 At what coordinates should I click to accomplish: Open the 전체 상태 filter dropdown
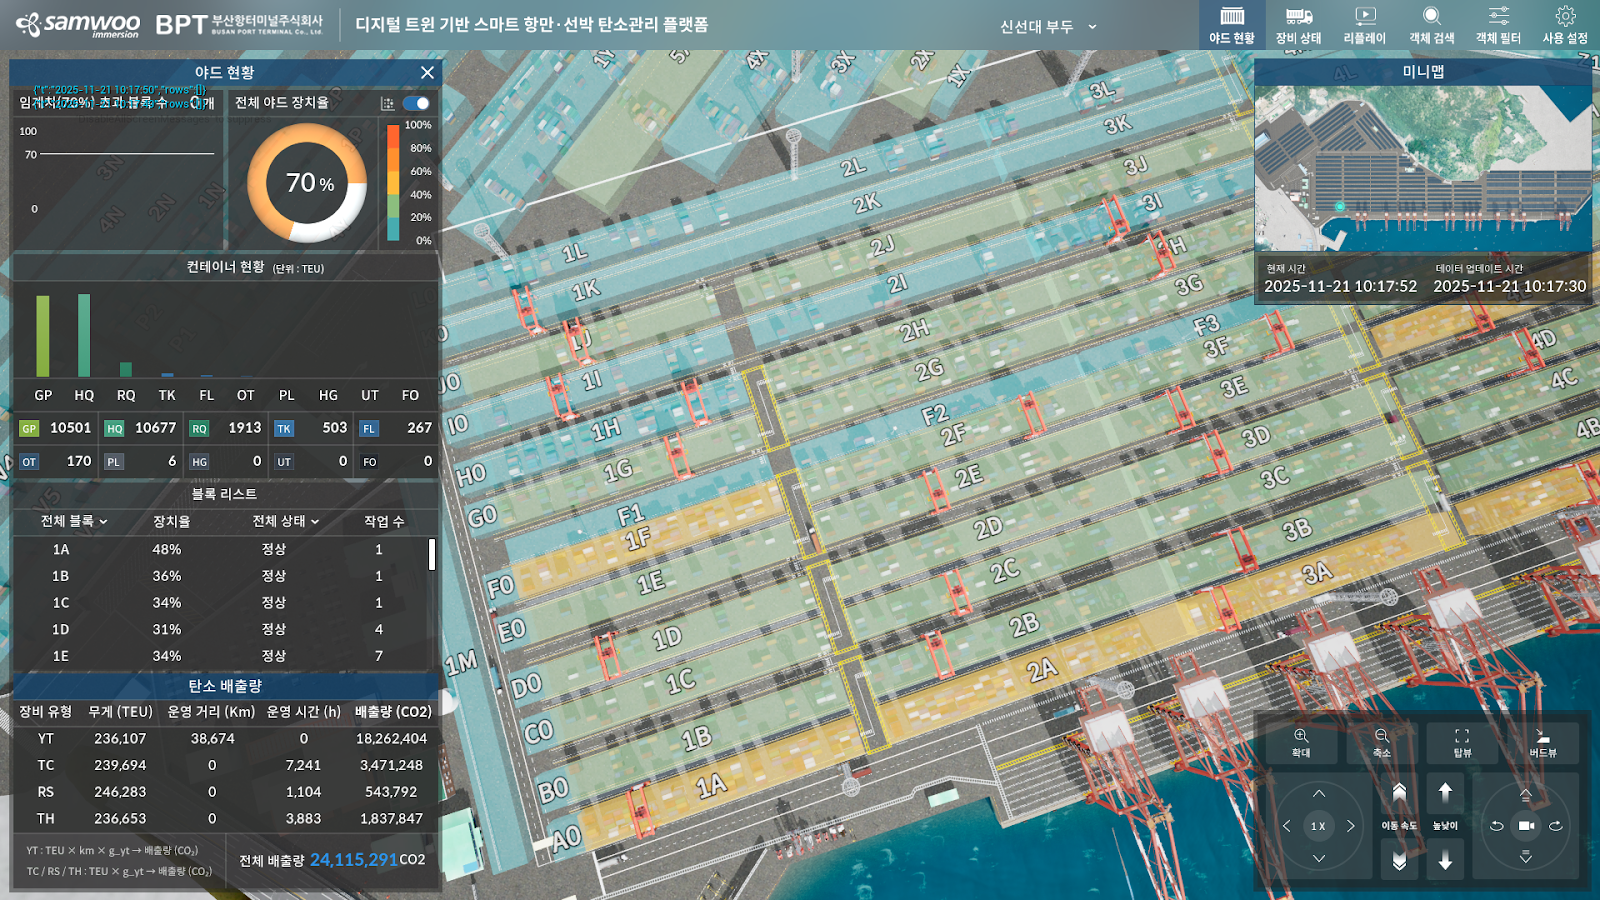[285, 521]
